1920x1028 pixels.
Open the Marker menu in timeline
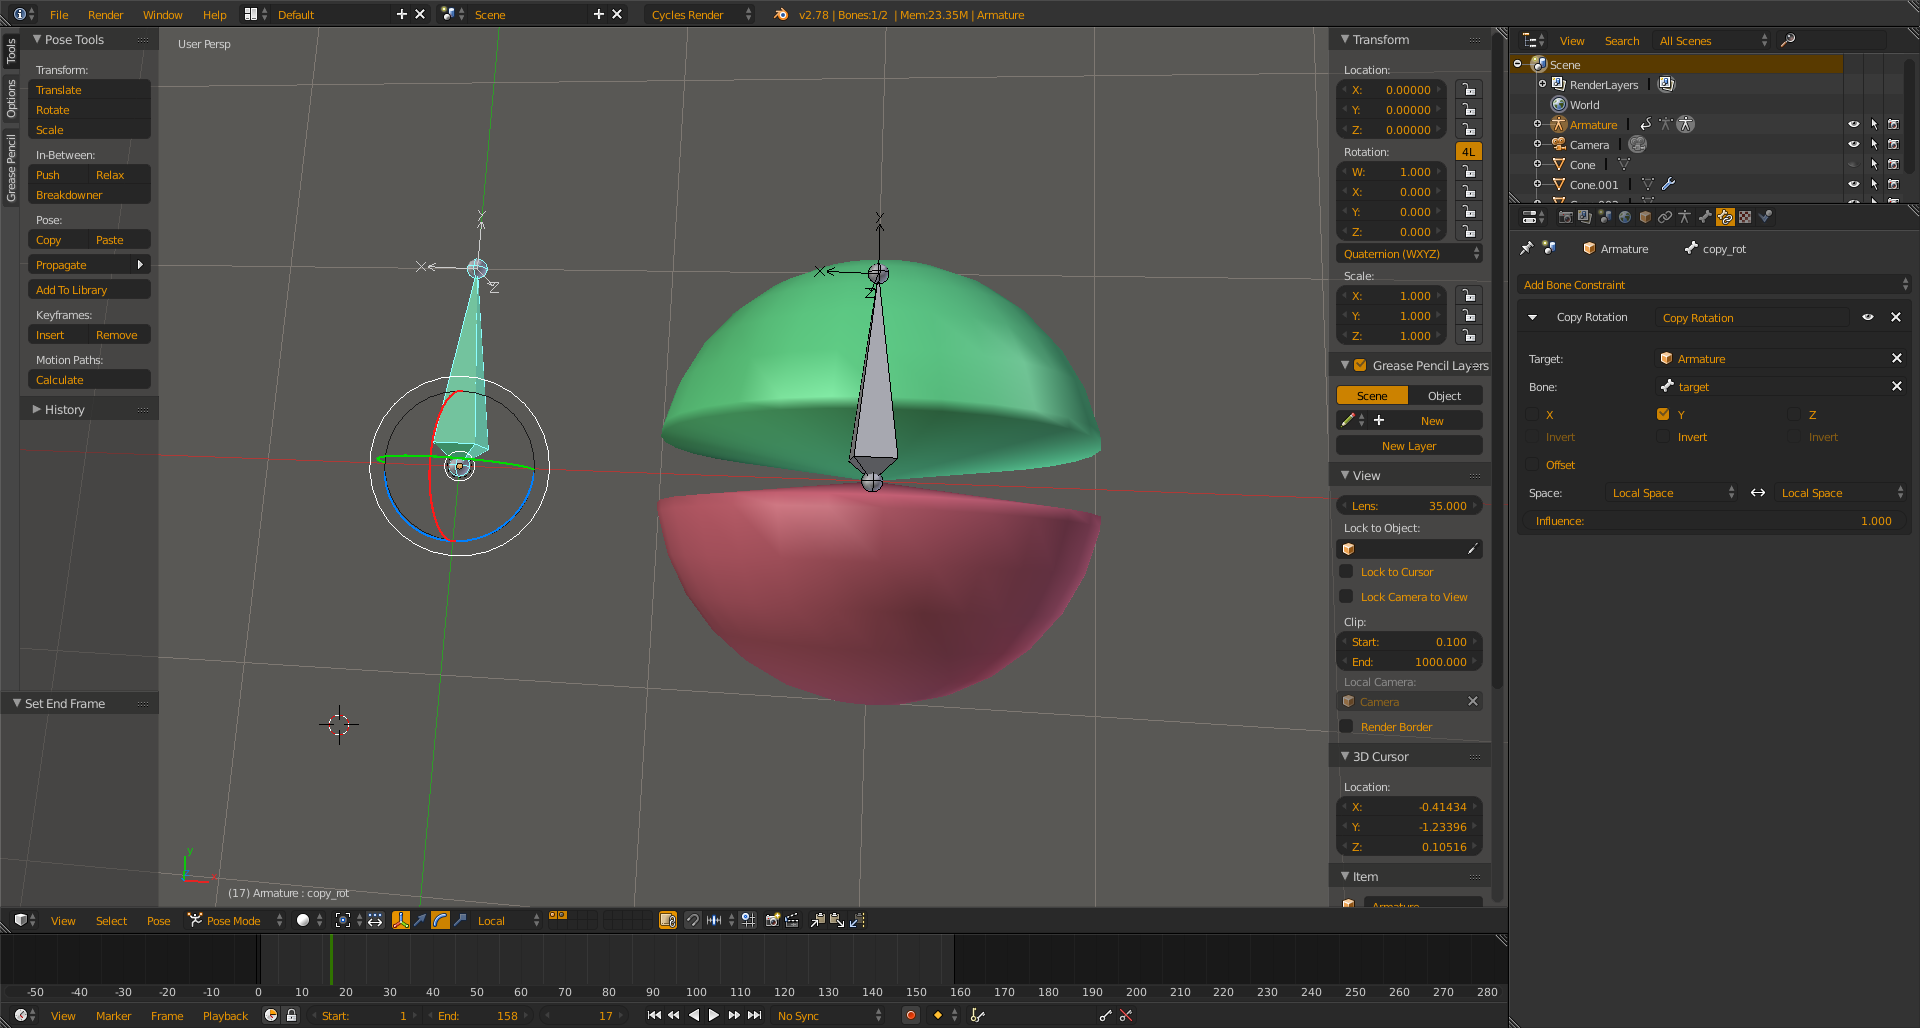(113, 1015)
